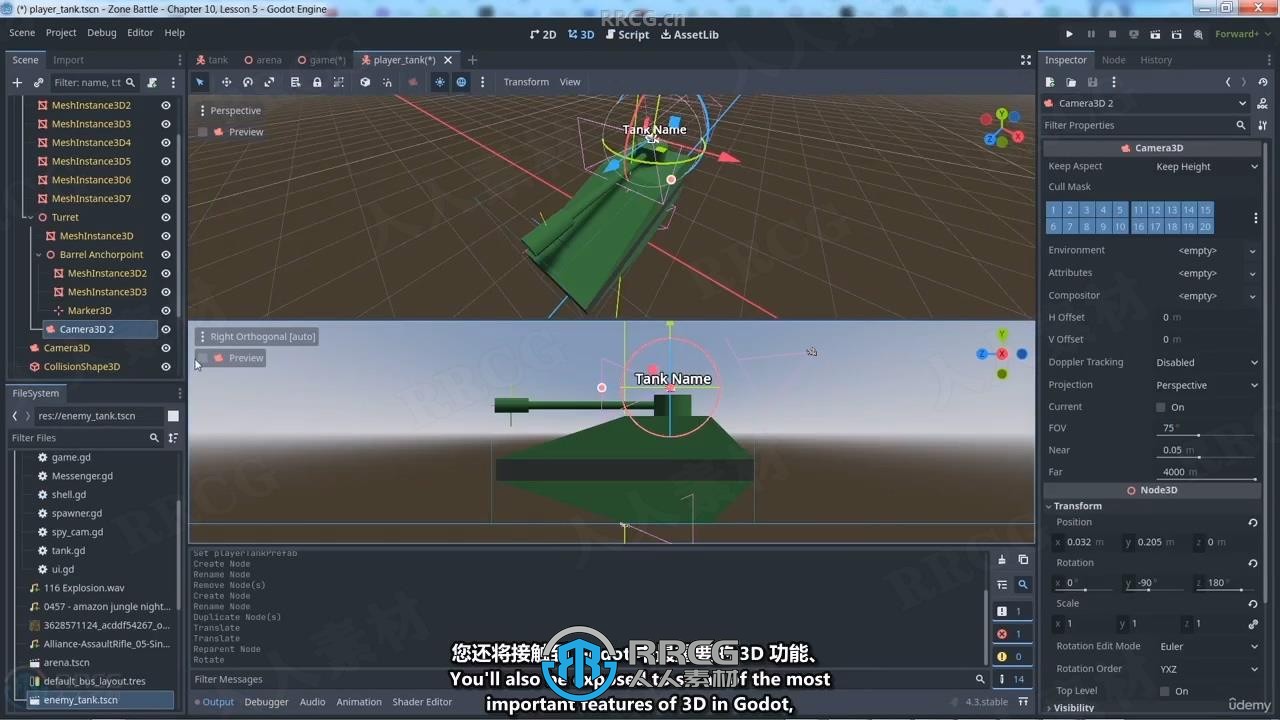Open the Shader Editor panel
The image size is (1280, 720).
[422, 702]
